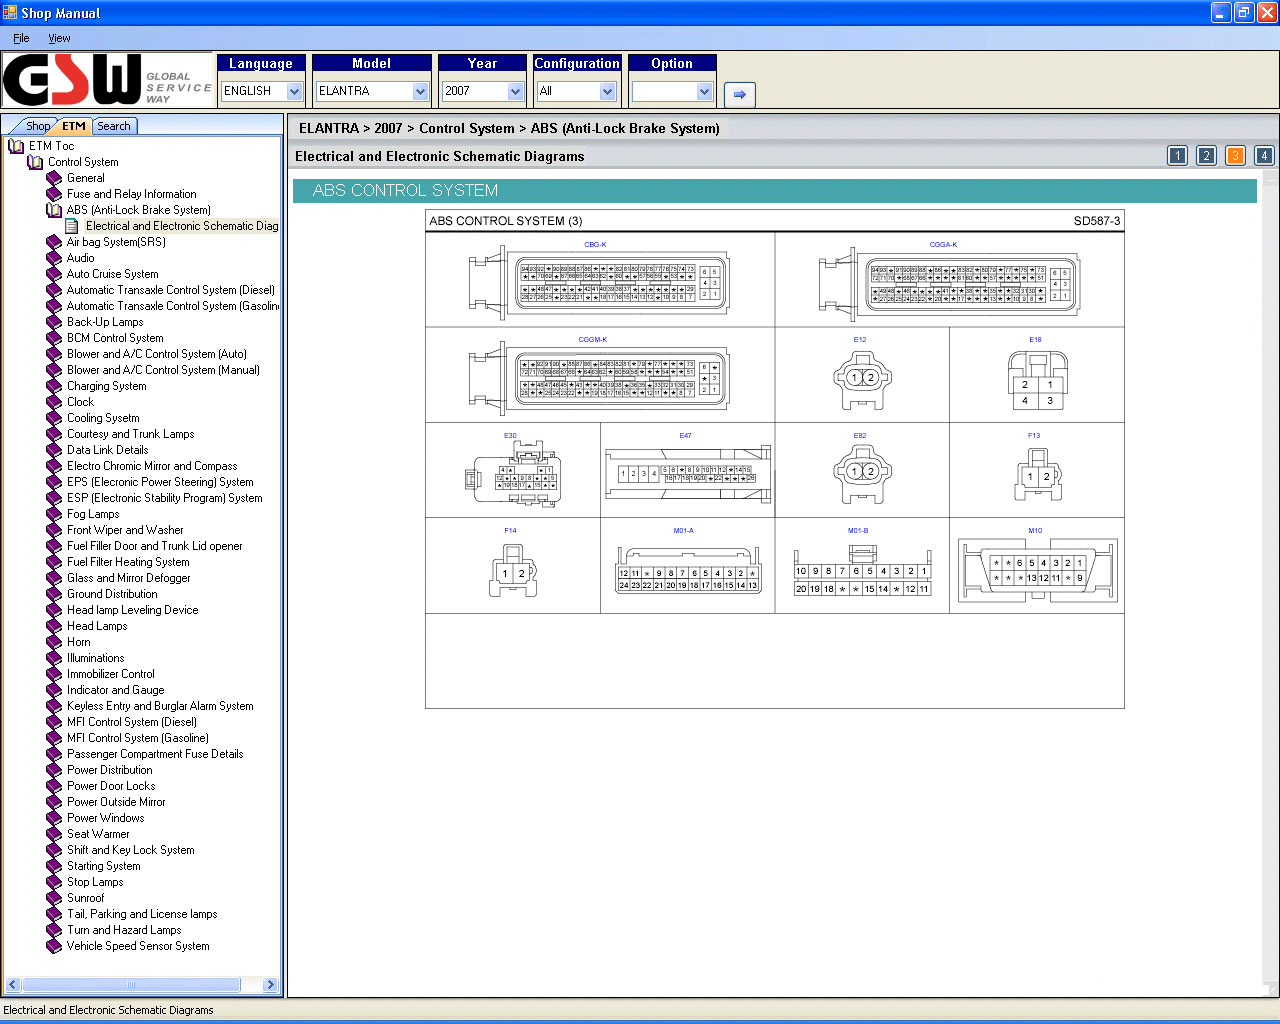
Task: Open Data Link Details
Action: [107, 450]
